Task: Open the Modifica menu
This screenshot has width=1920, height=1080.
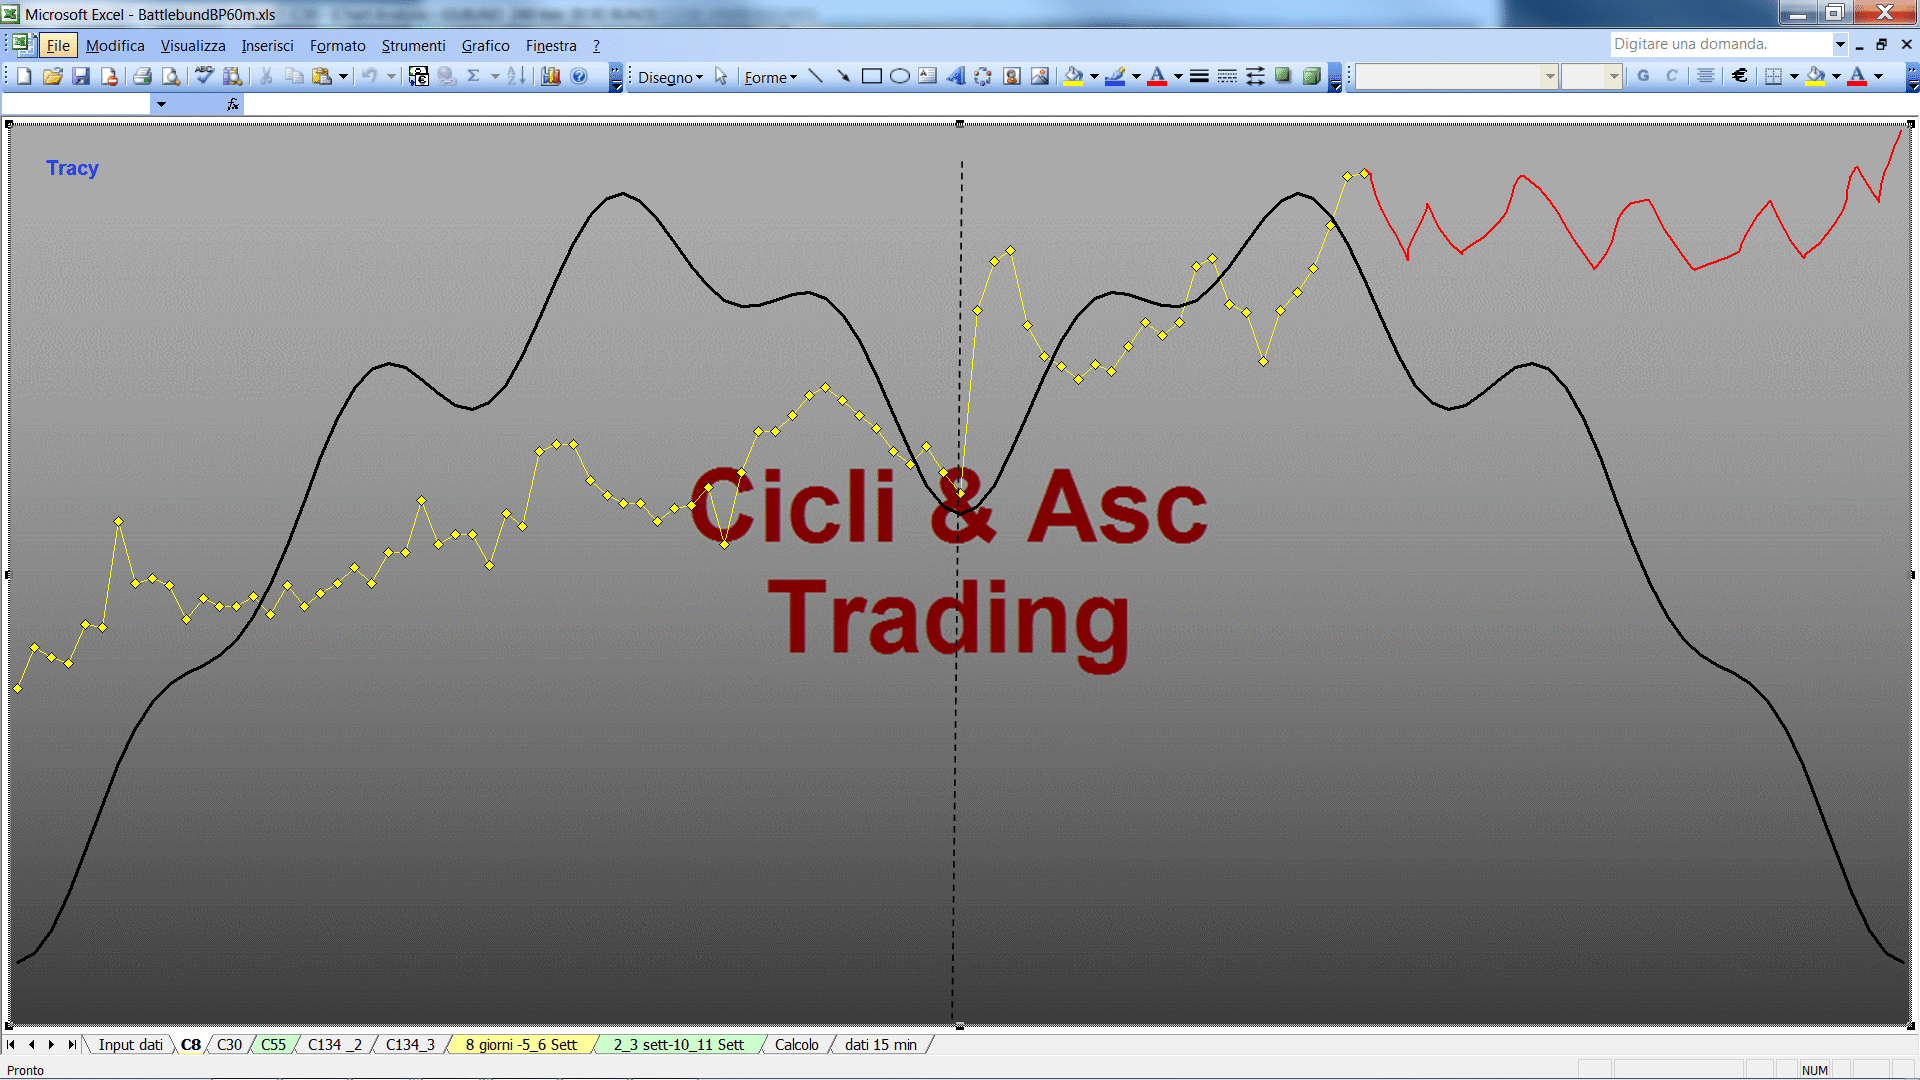Action: 115,45
